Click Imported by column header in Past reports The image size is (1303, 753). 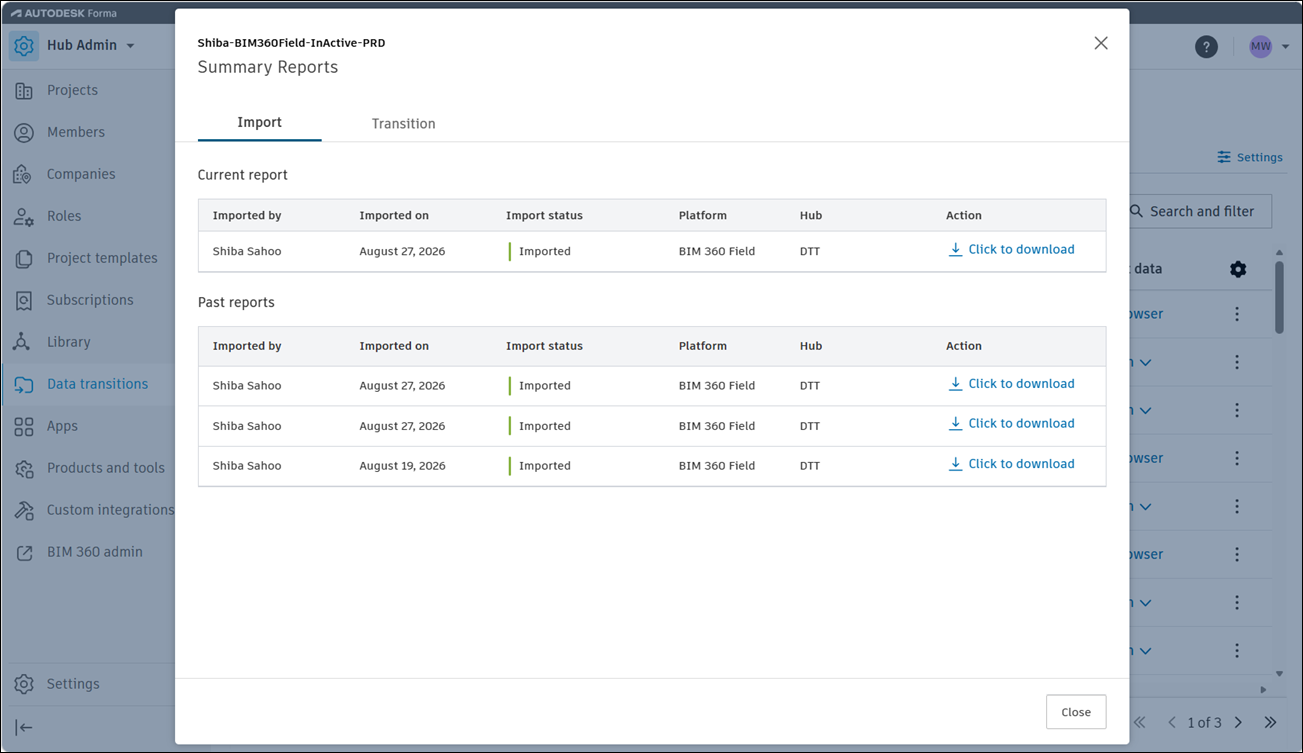(x=247, y=346)
